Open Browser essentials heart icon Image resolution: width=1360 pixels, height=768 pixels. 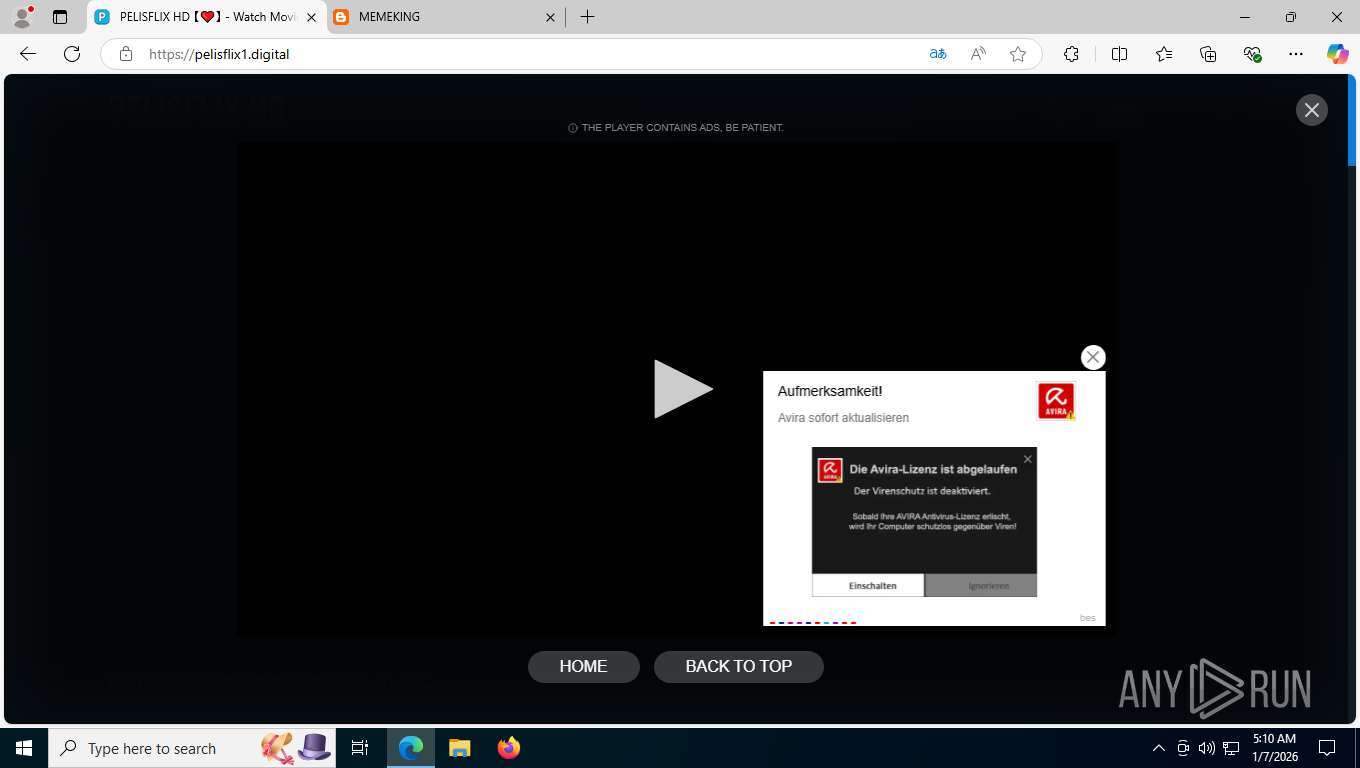pos(1252,54)
